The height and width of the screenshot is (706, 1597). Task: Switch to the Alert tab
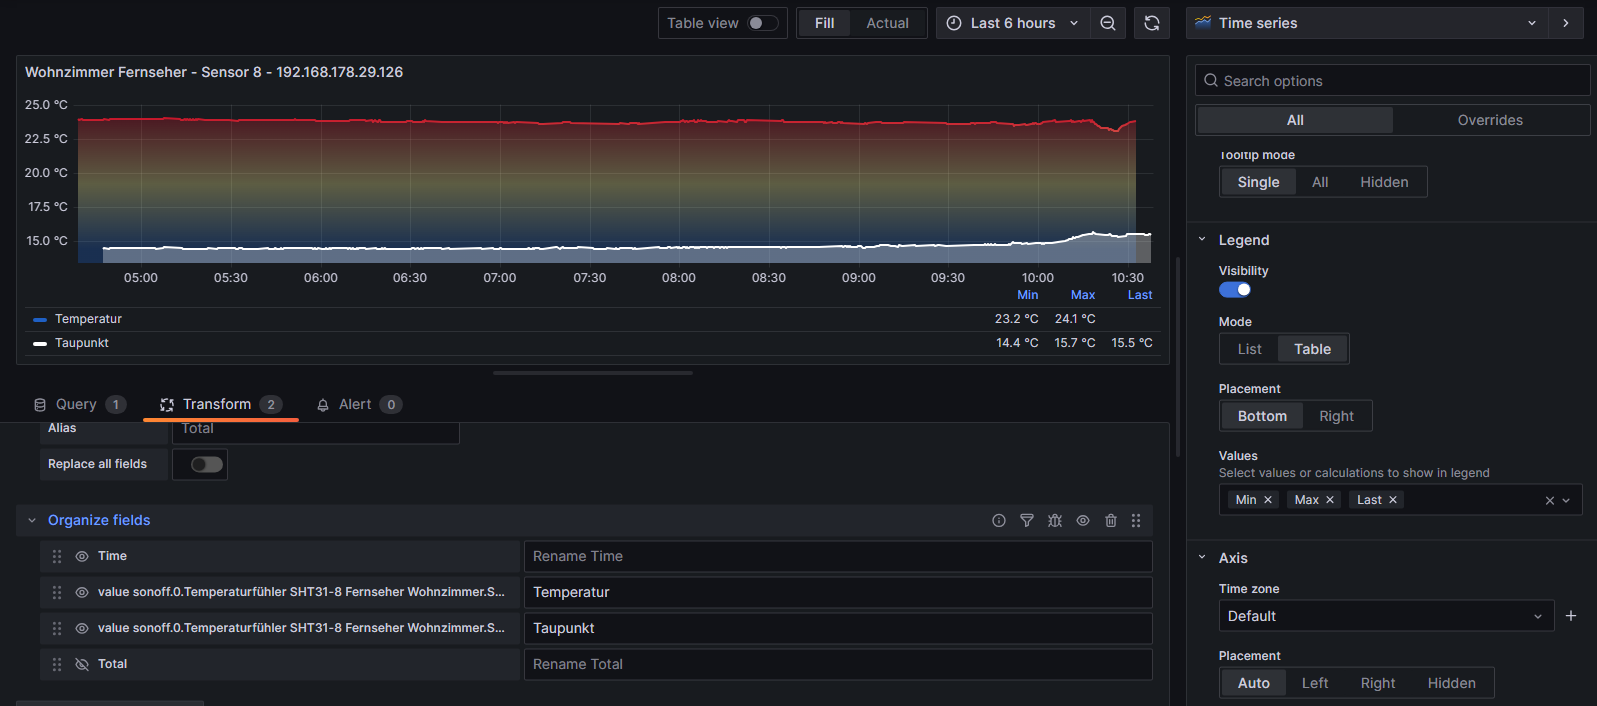pyautogui.click(x=358, y=405)
